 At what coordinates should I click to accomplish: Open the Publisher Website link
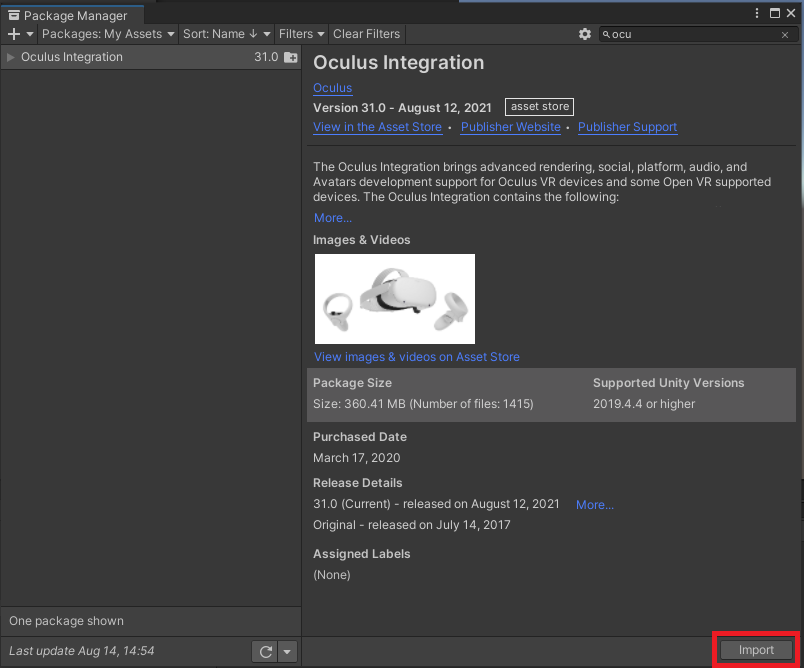click(510, 127)
